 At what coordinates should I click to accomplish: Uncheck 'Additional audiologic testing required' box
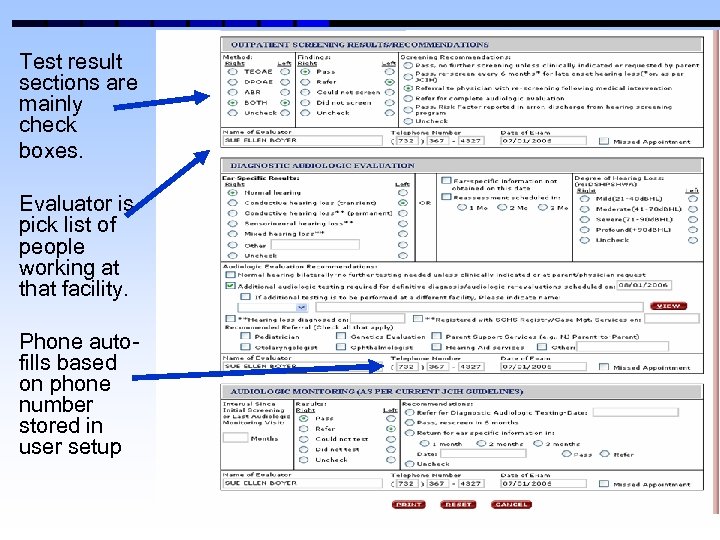pyautogui.click(x=230, y=286)
